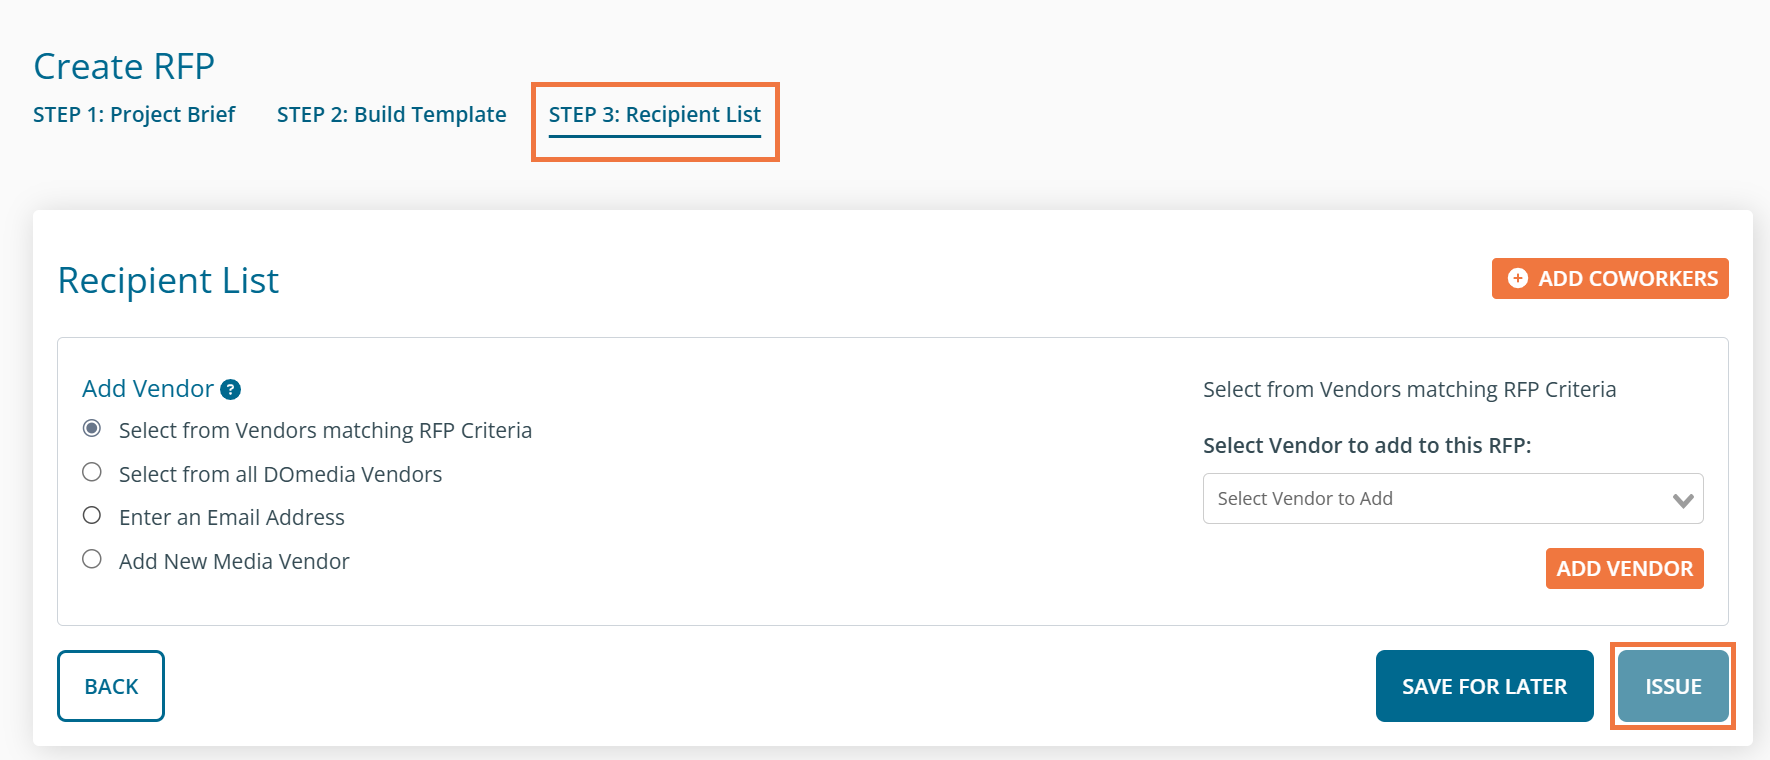Select 'Select from Vendors matching RFP Criteria' radio
The width and height of the screenshot is (1770, 760).
click(x=92, y=429)
